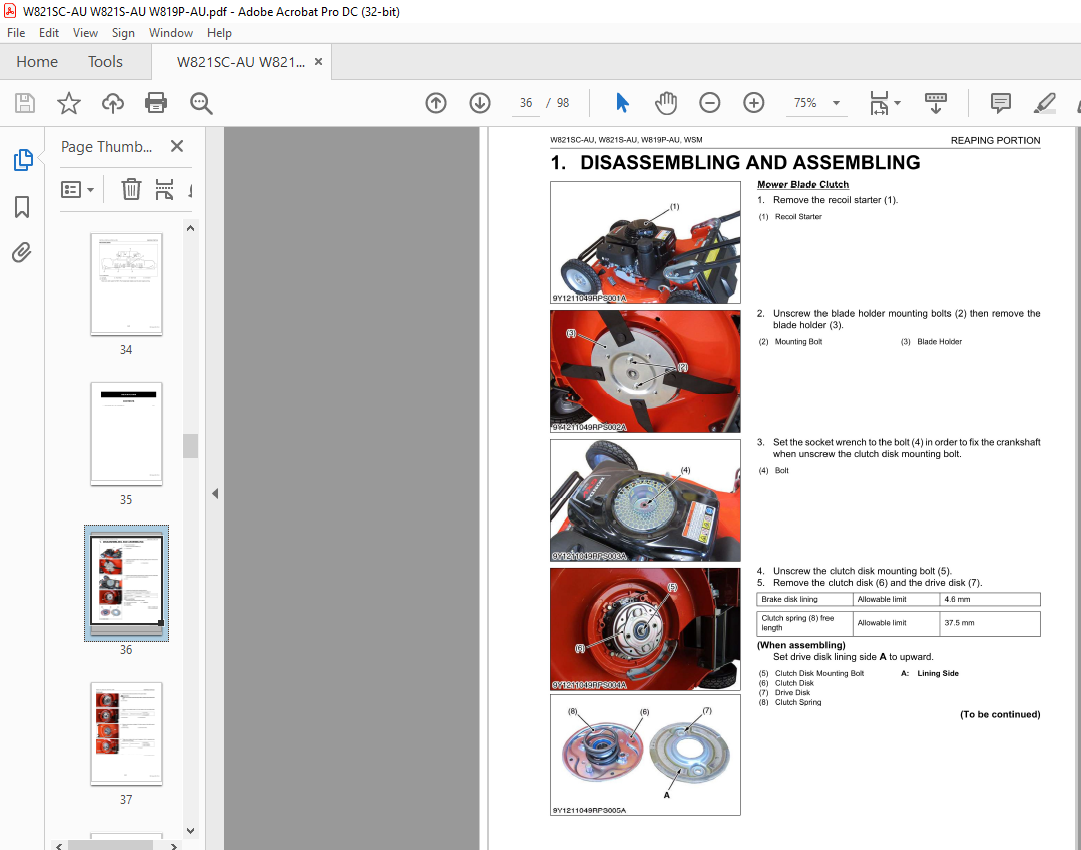Activate the Hand pan tool
Image resolution: width=1081 pixels, height=850 pixels.
coord(665,103)
